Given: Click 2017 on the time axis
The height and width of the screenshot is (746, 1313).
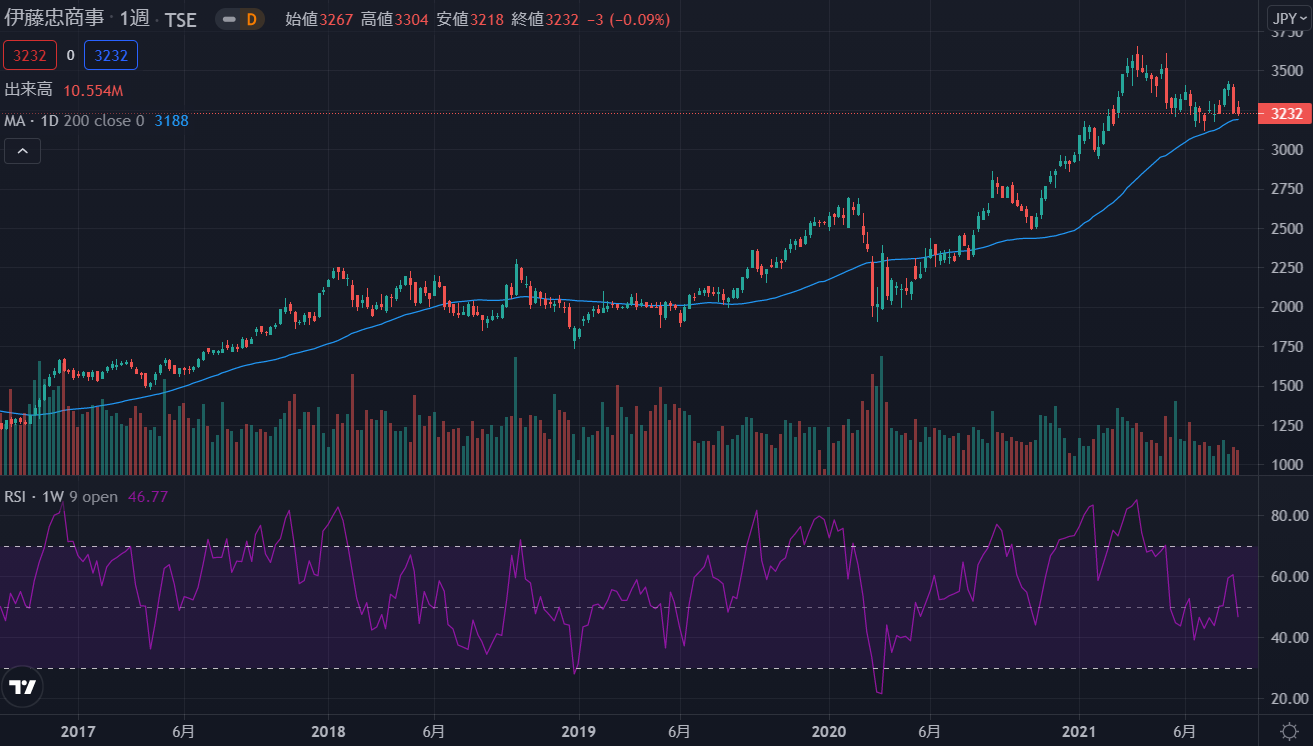Looking at the screenshot, I should click(x=77, y=731).
